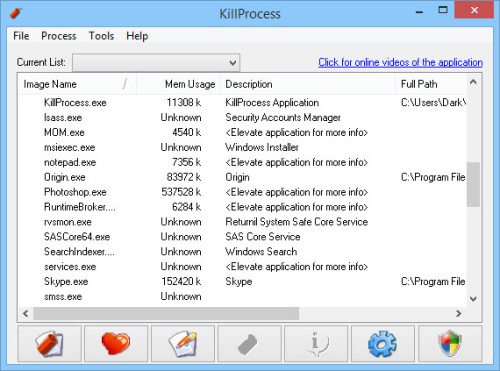Click the 152420 k memory value
The height and width of the screenshot is (371, 500).
(181, 282)
